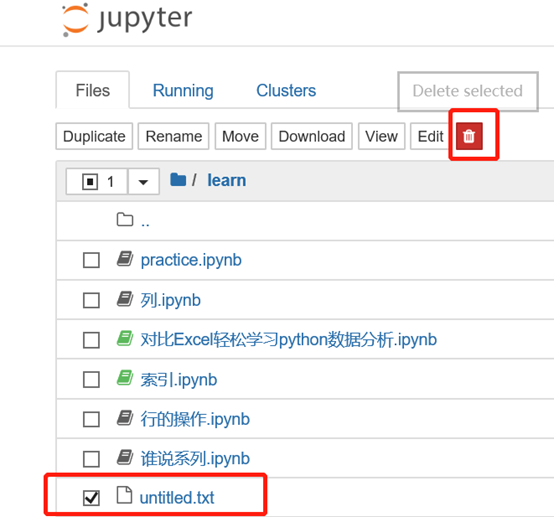
Task: Click the View button
Action: tap(382, 136)
